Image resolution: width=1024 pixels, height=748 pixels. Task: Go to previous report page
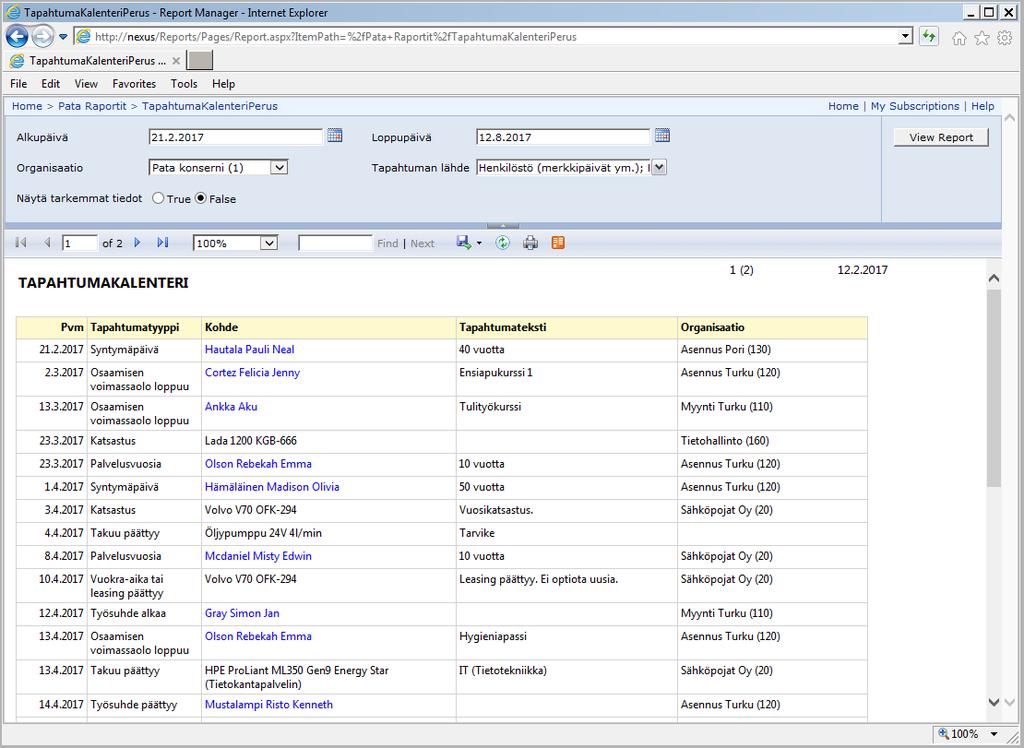(x=46, y=243)
